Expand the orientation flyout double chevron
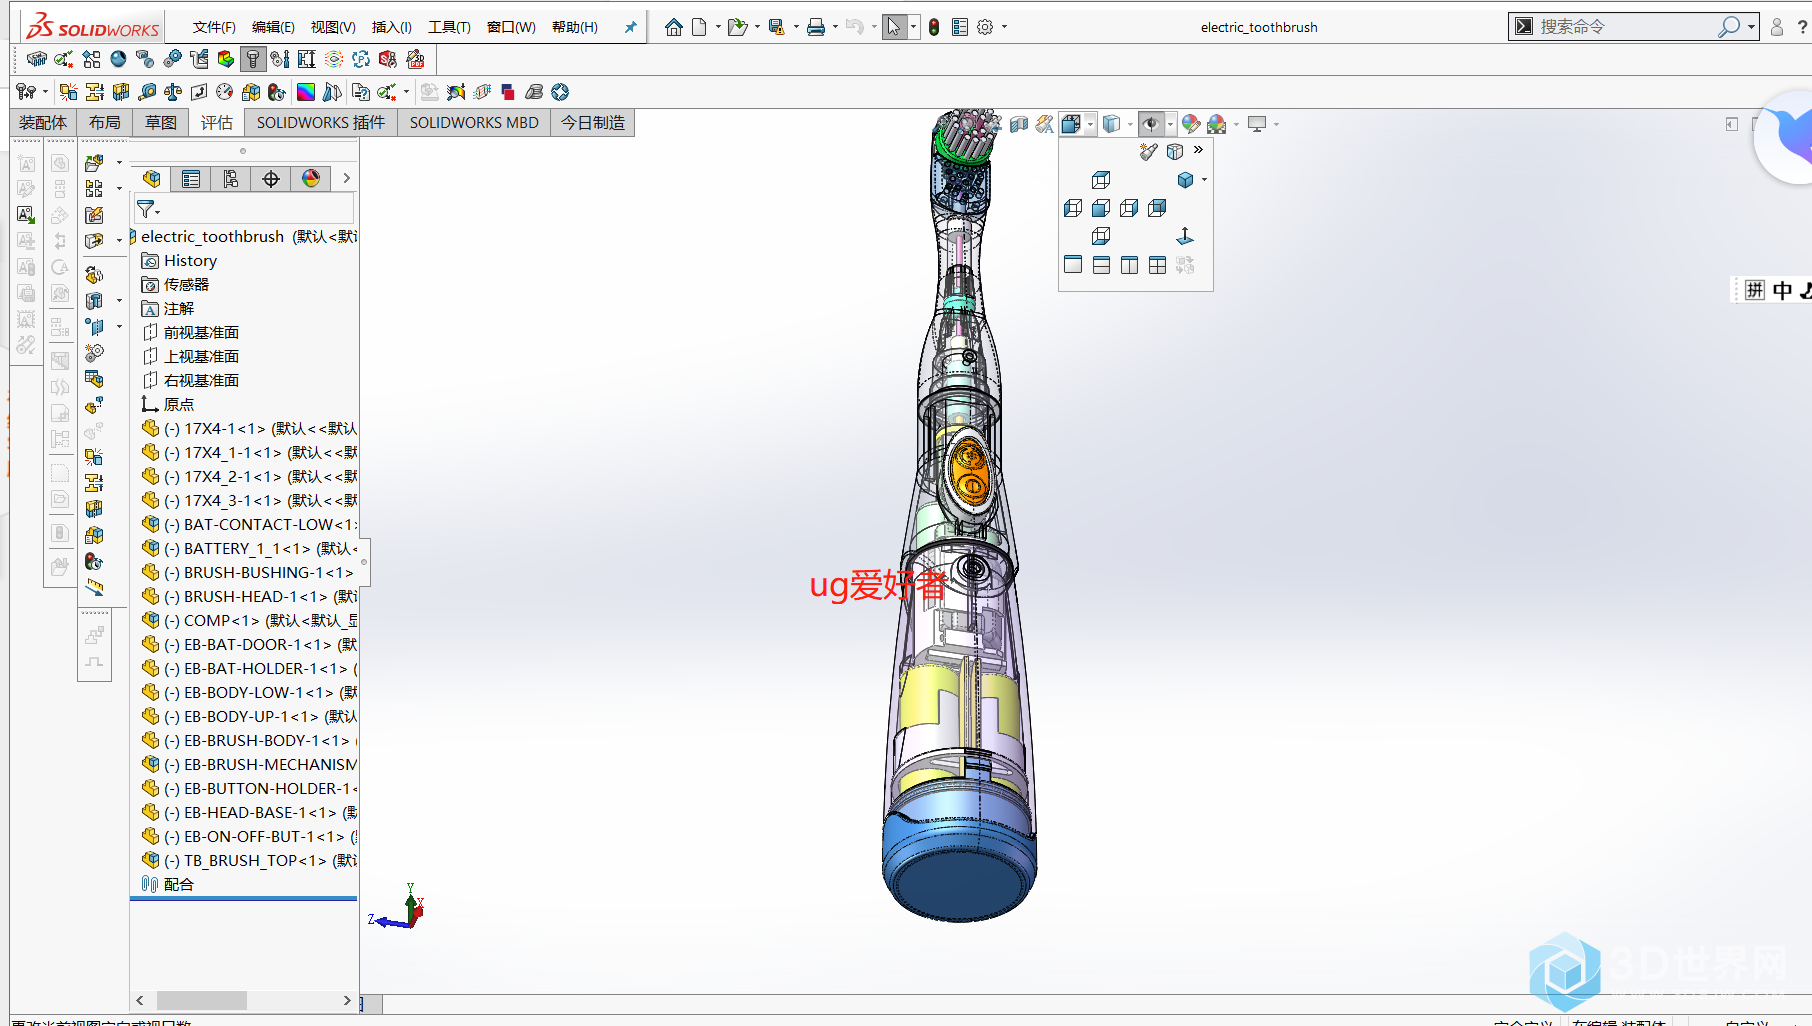1812x1026 pixels. coord(1198,150)
